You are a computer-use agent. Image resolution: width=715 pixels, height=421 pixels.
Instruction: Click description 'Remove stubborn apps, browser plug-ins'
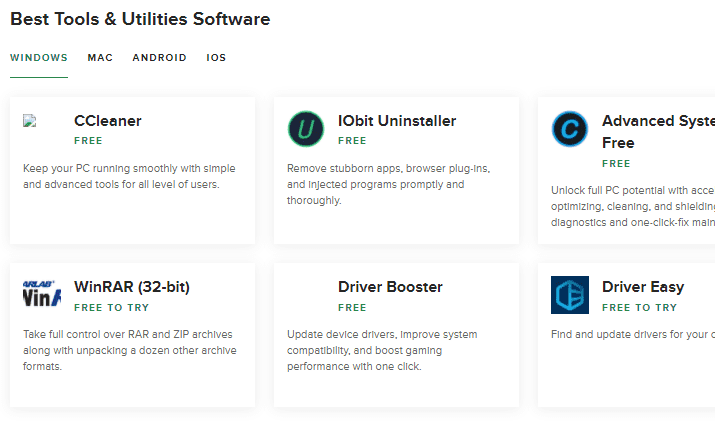[x=389, y=184]
